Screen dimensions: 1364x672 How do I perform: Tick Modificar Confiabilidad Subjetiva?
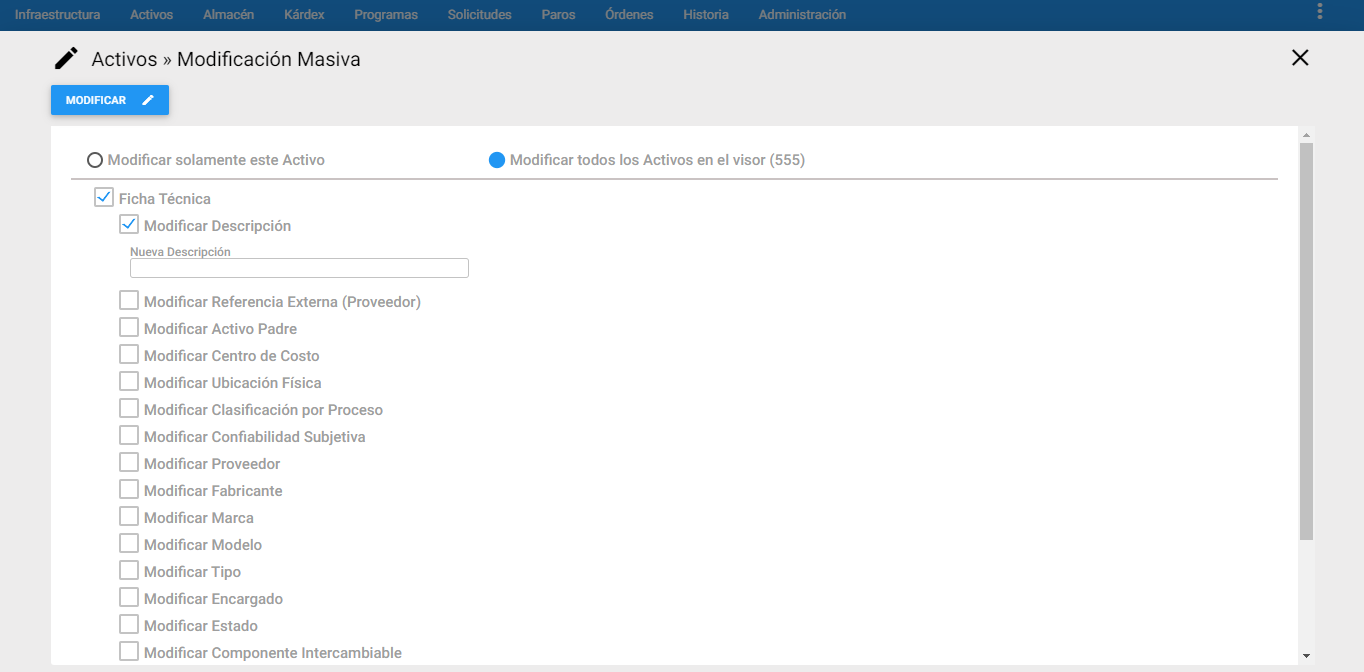[128, 435]
